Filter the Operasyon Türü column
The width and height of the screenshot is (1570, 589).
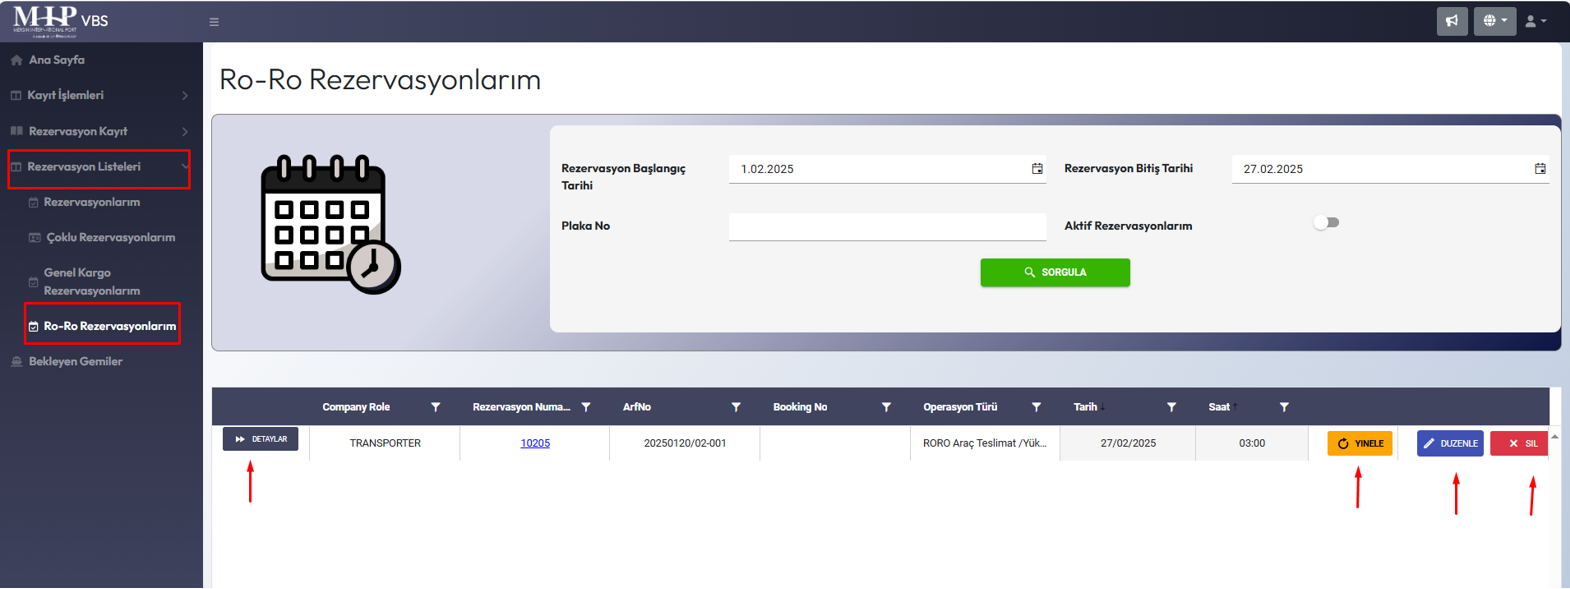1036,407
